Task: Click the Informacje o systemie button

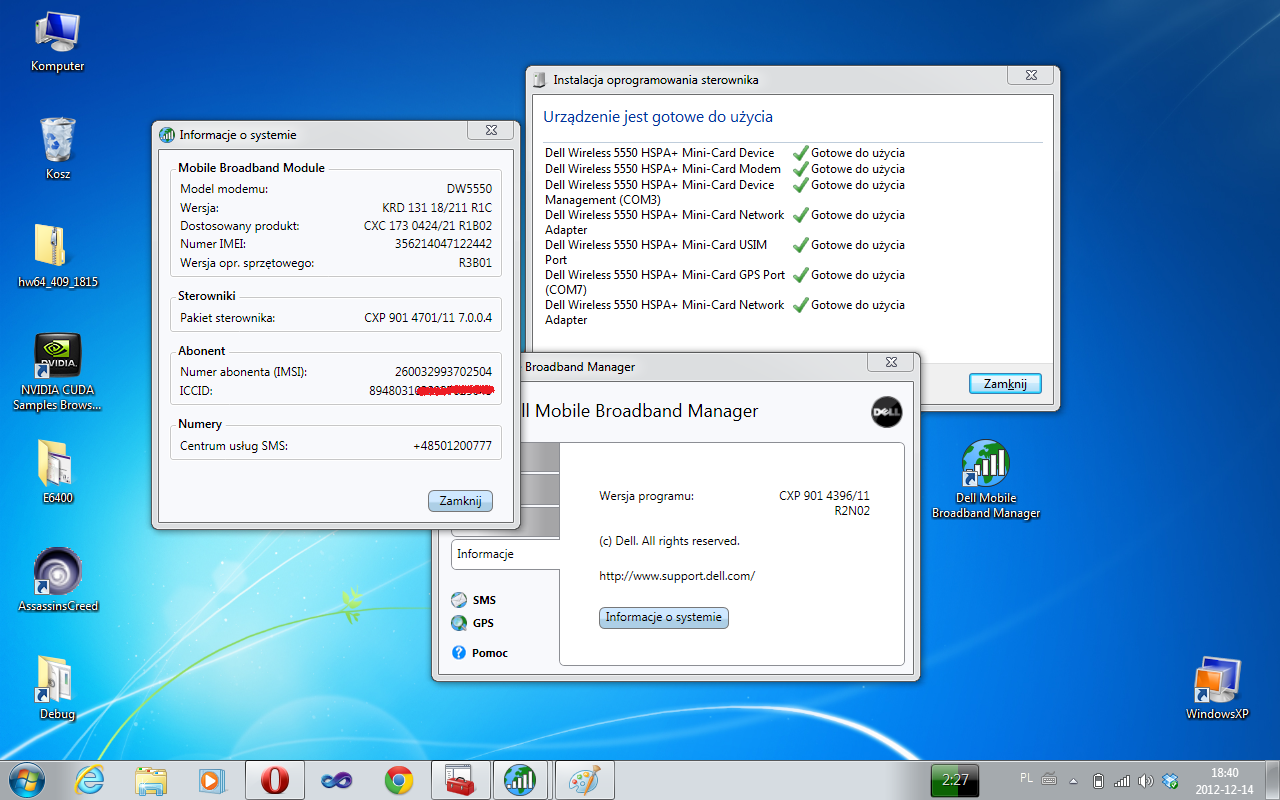Action: click(x=664, y=617)
